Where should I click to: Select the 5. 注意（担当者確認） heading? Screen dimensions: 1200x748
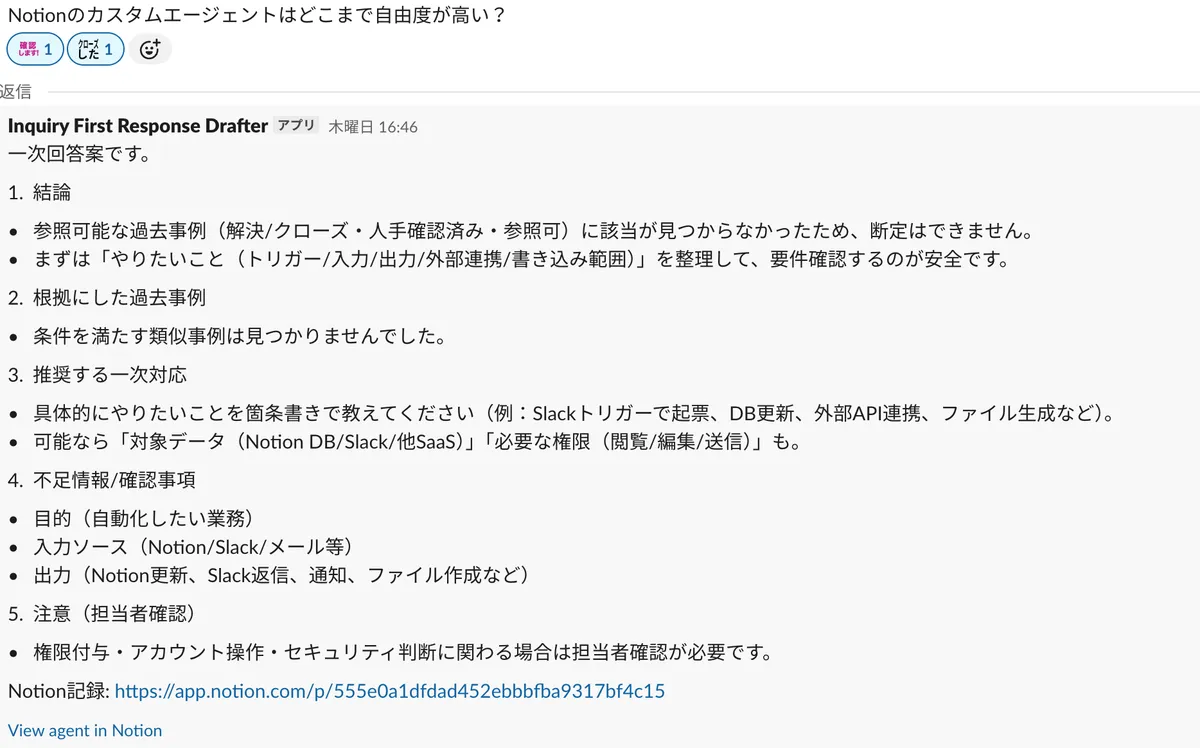pyautogui.click(x=101, y=613)
